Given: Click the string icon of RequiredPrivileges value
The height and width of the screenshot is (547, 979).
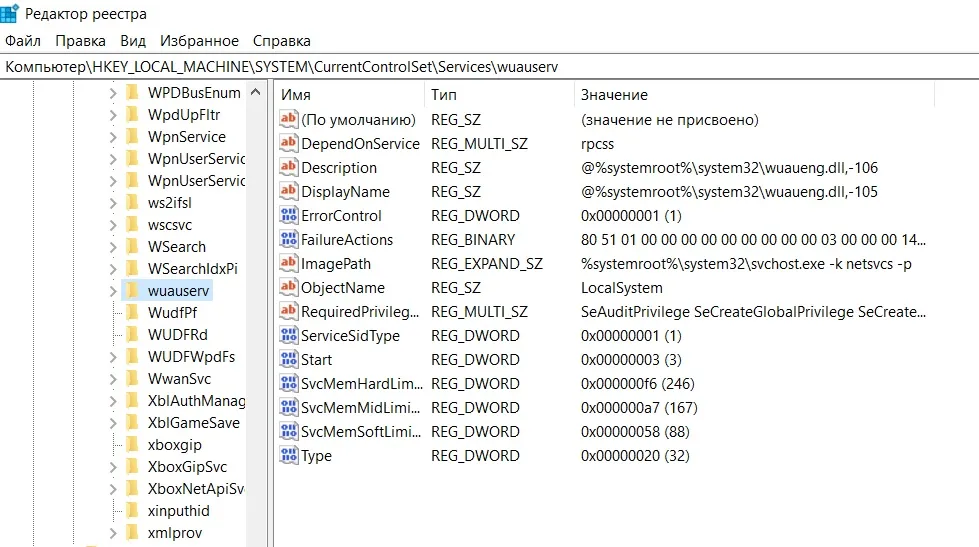Looking at the screenshot, I should (x=288, y=311).
